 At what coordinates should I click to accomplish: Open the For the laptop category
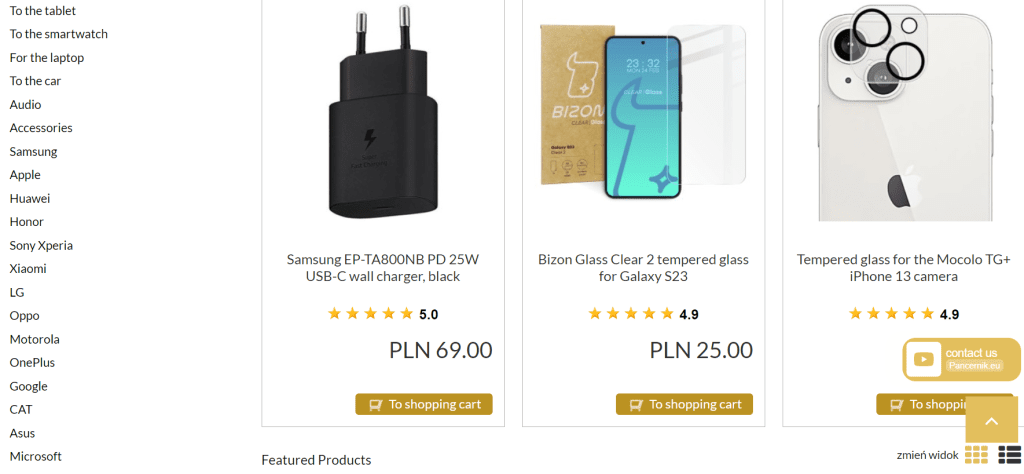coord(47,57)
